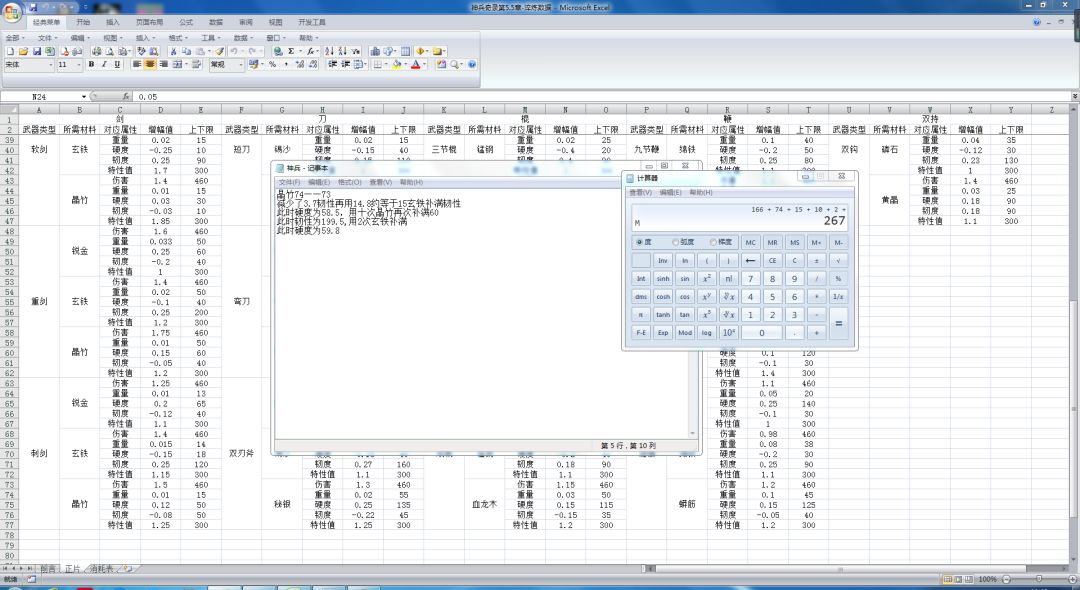This screenshot has width=1080, height=590.
Task: Click the Format Painter brush icon
Action: (x=220, y=51)
